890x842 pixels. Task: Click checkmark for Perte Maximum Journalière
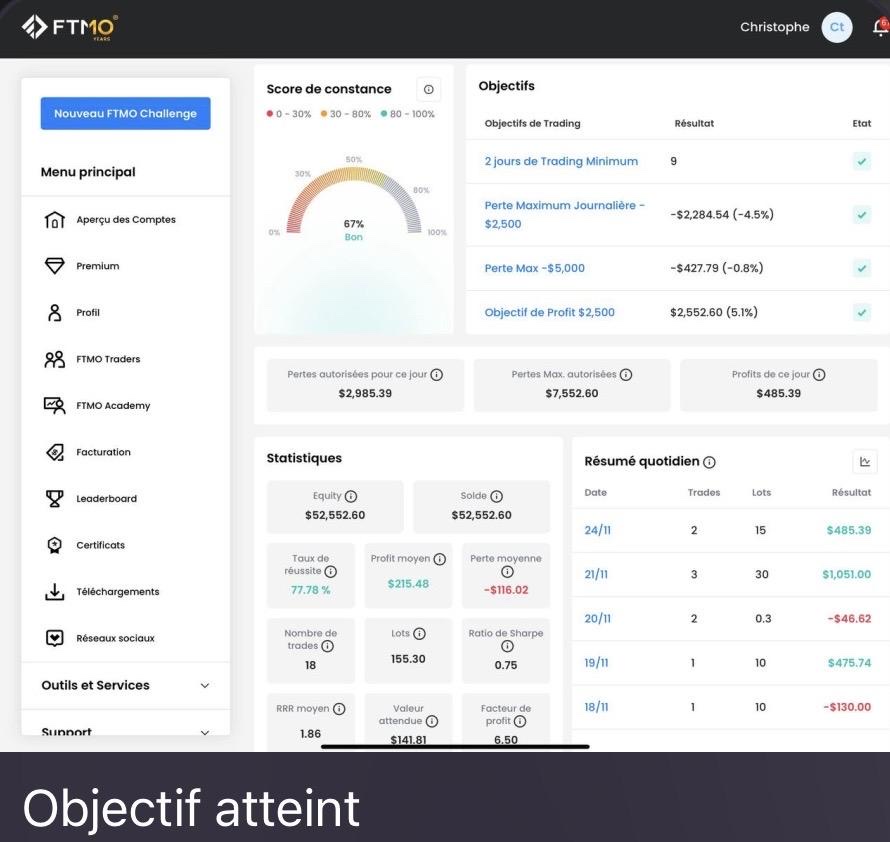pos(862,215)
